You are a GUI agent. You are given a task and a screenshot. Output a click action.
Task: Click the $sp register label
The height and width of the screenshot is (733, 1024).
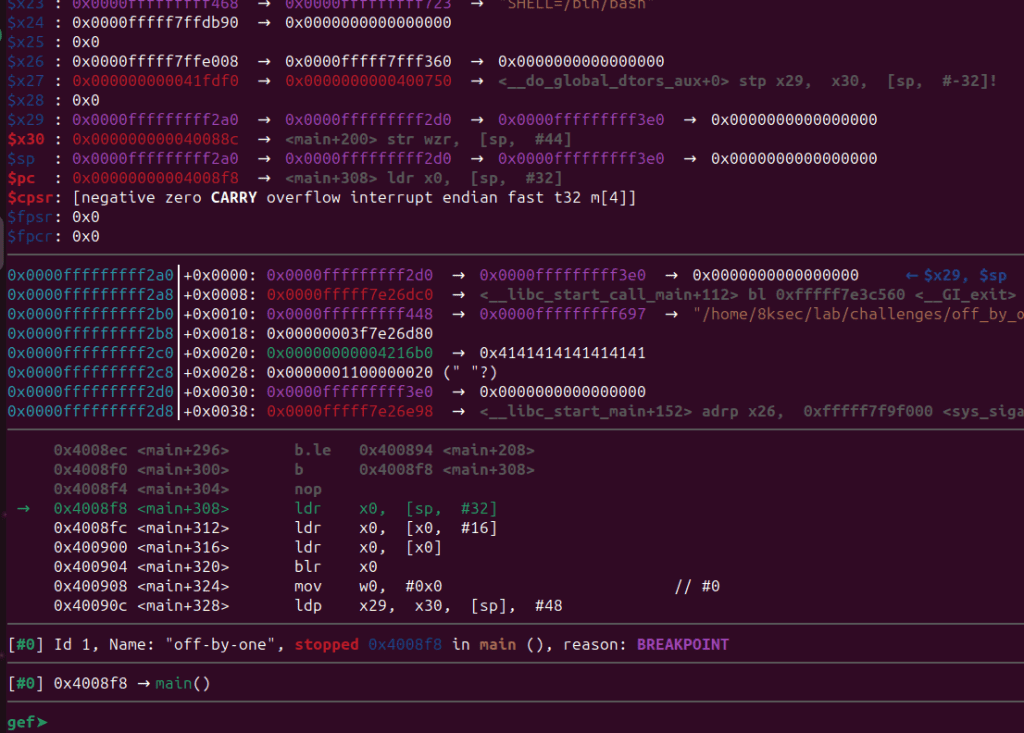(x=22, y=159)
